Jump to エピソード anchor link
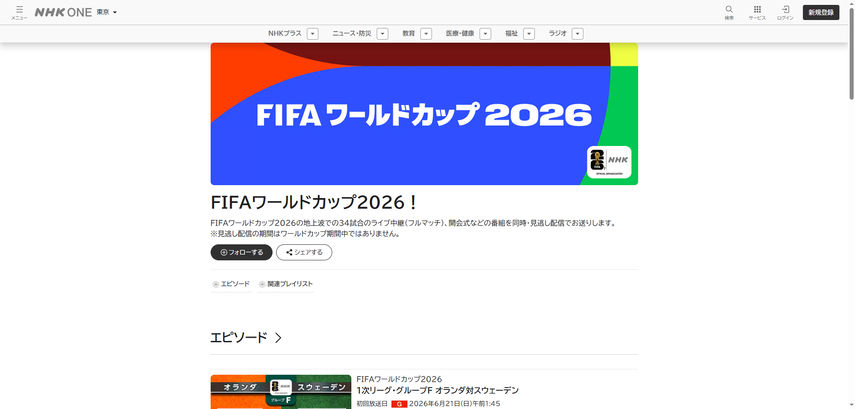The height and width of the screenshot is (409, 855). (x=231, y=284)
